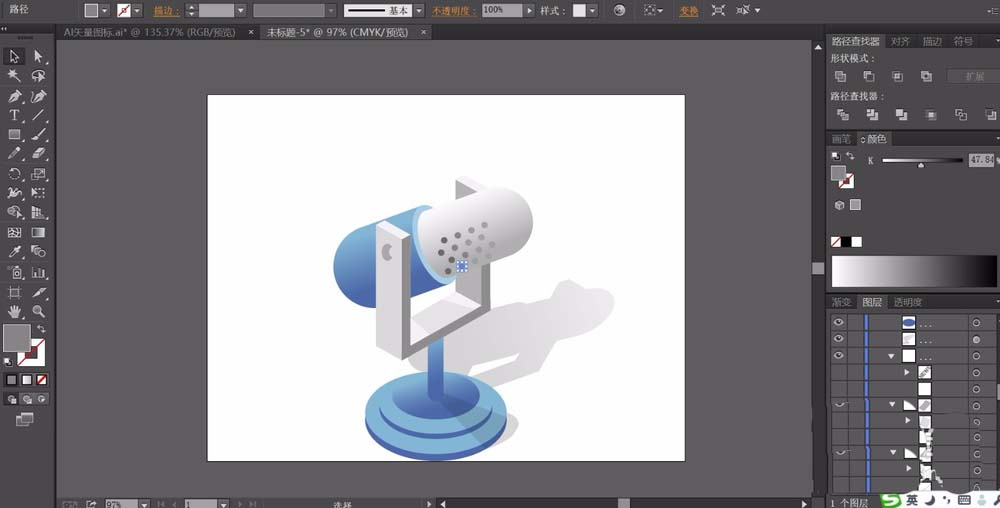
Task: Set toolbox paint mode to None
Action: click(41, 380)
